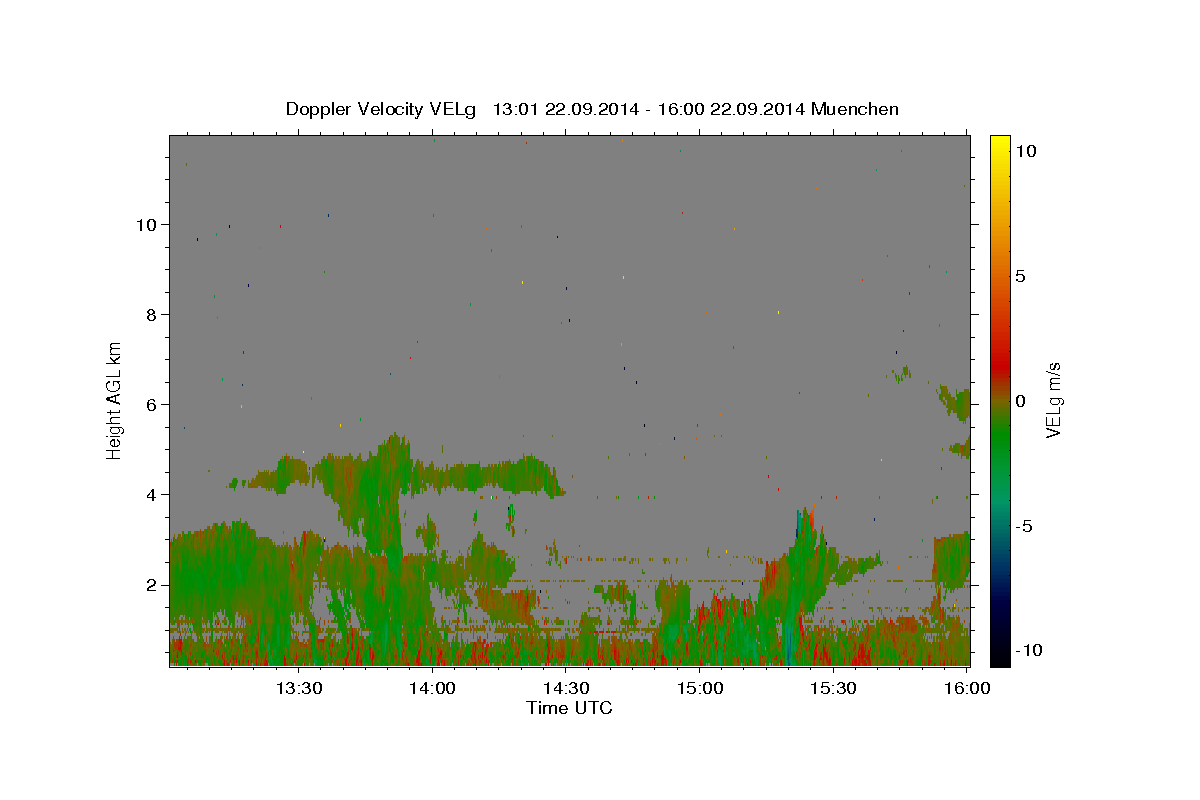Click the height tick label 4
This screenshot has height=800, width=1200.
pyautogui.click(x=152, y=494)
